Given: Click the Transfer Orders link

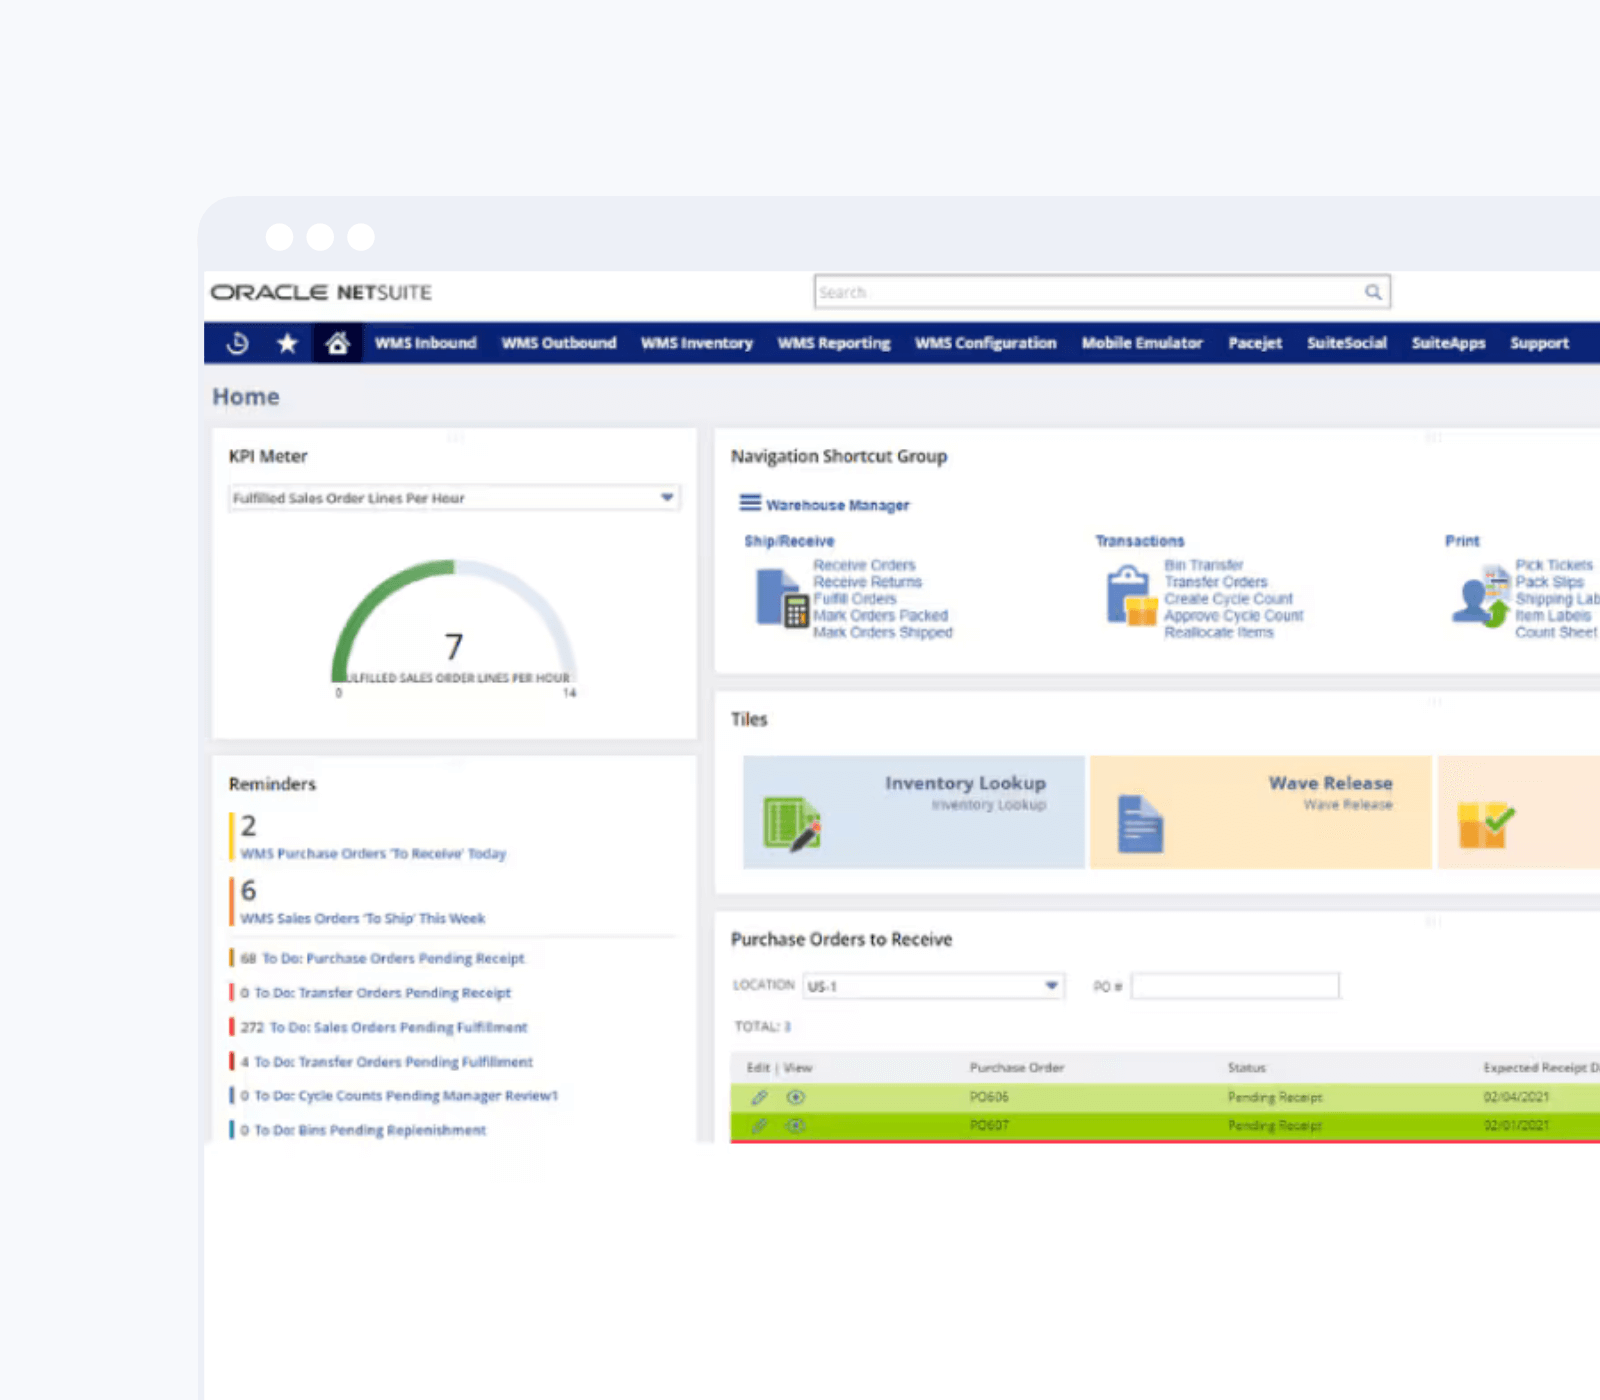Looking at the screenshot, I should click(1216, 582).
